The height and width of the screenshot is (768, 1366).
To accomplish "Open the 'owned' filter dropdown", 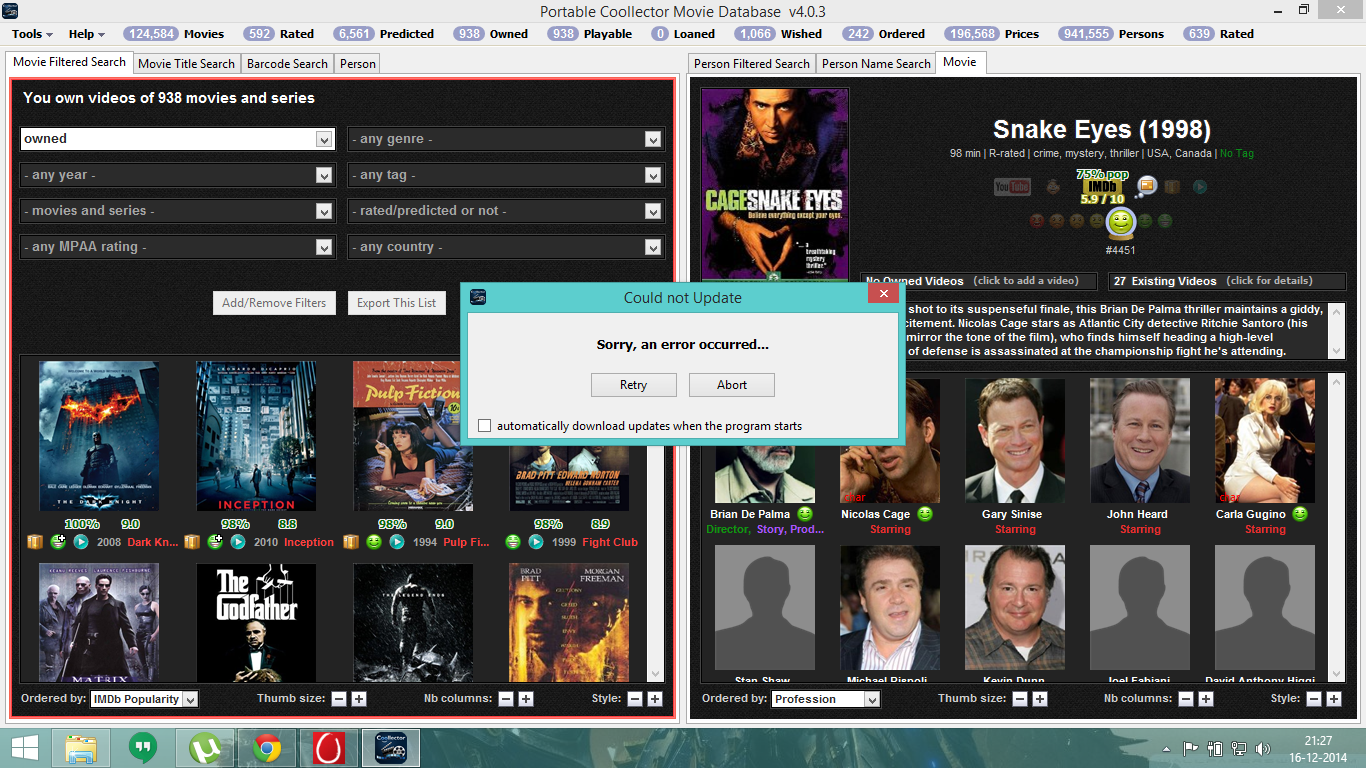I will click(177, 139).
